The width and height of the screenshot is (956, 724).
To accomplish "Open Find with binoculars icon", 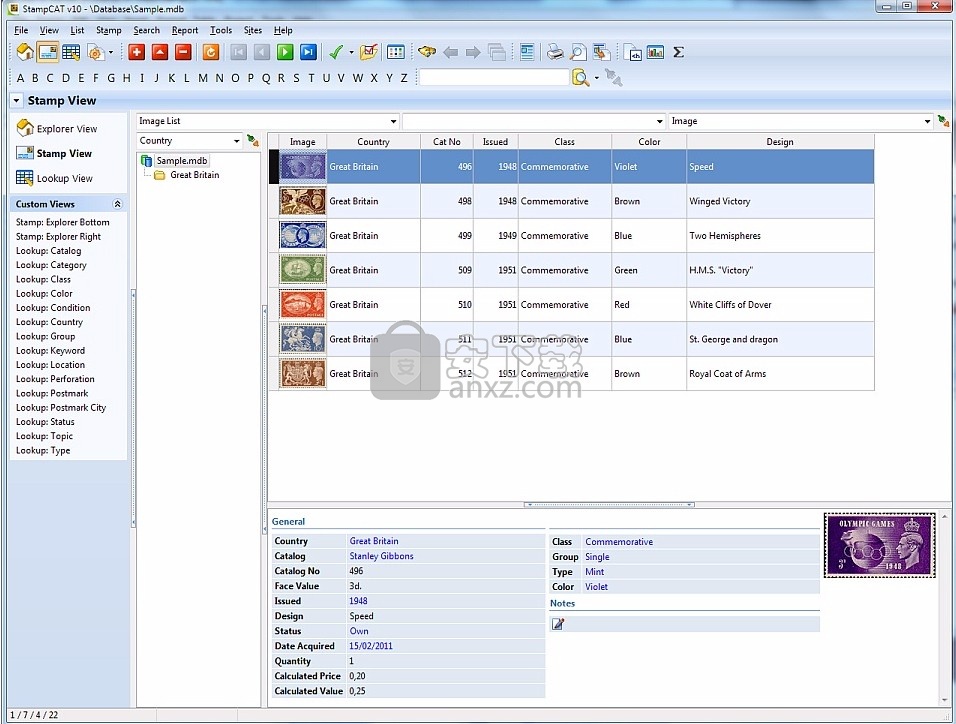I will coord(427,52).
